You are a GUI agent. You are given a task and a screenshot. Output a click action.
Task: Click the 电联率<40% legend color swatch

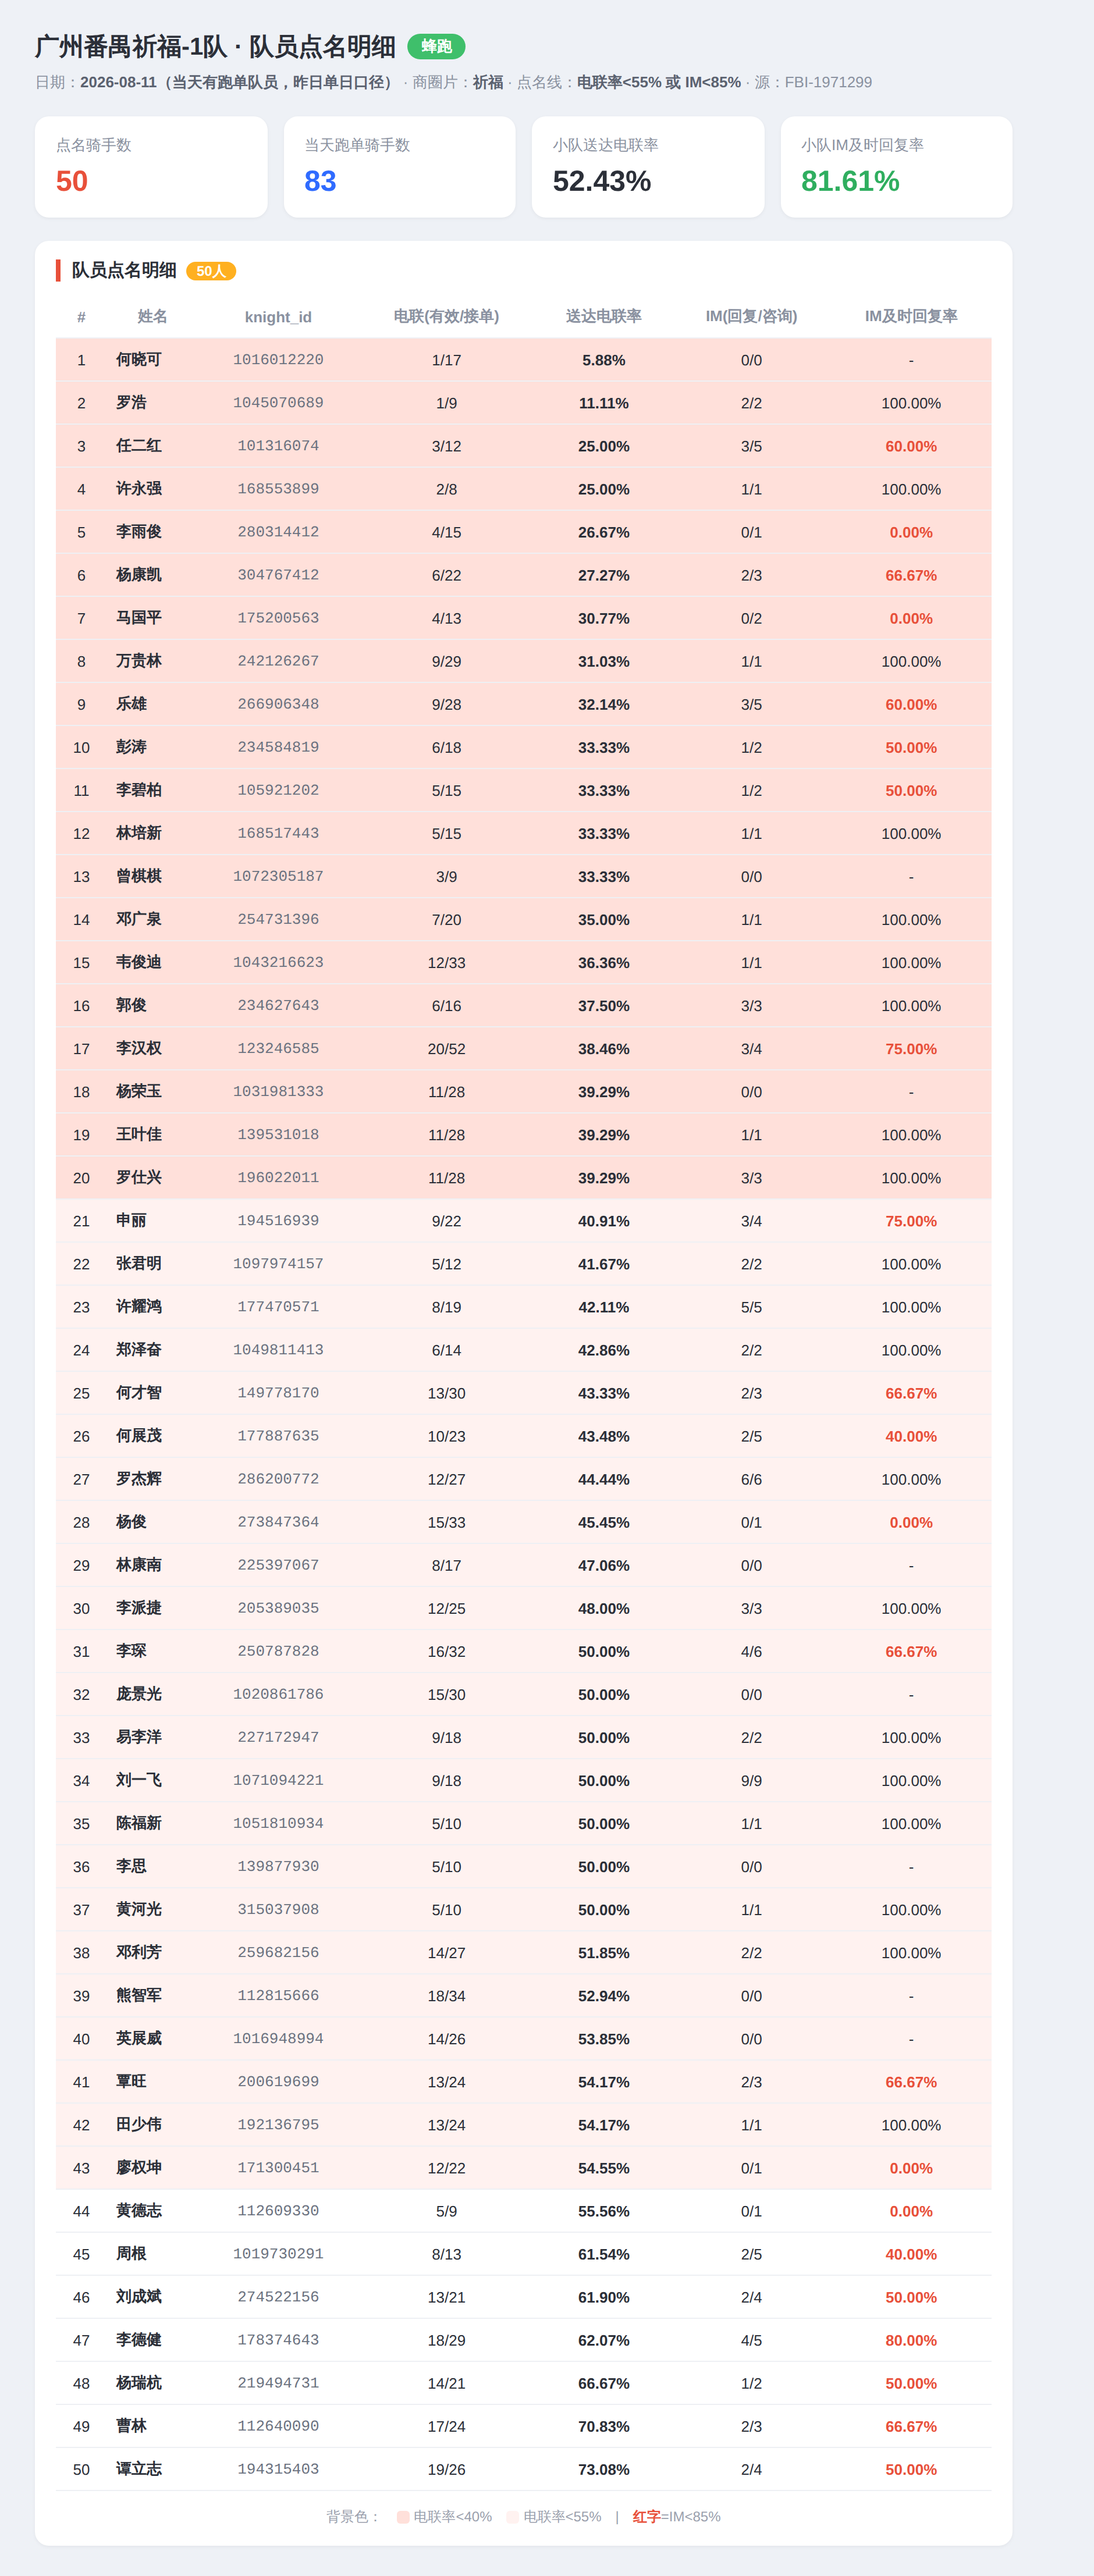tap(403, 2517)
